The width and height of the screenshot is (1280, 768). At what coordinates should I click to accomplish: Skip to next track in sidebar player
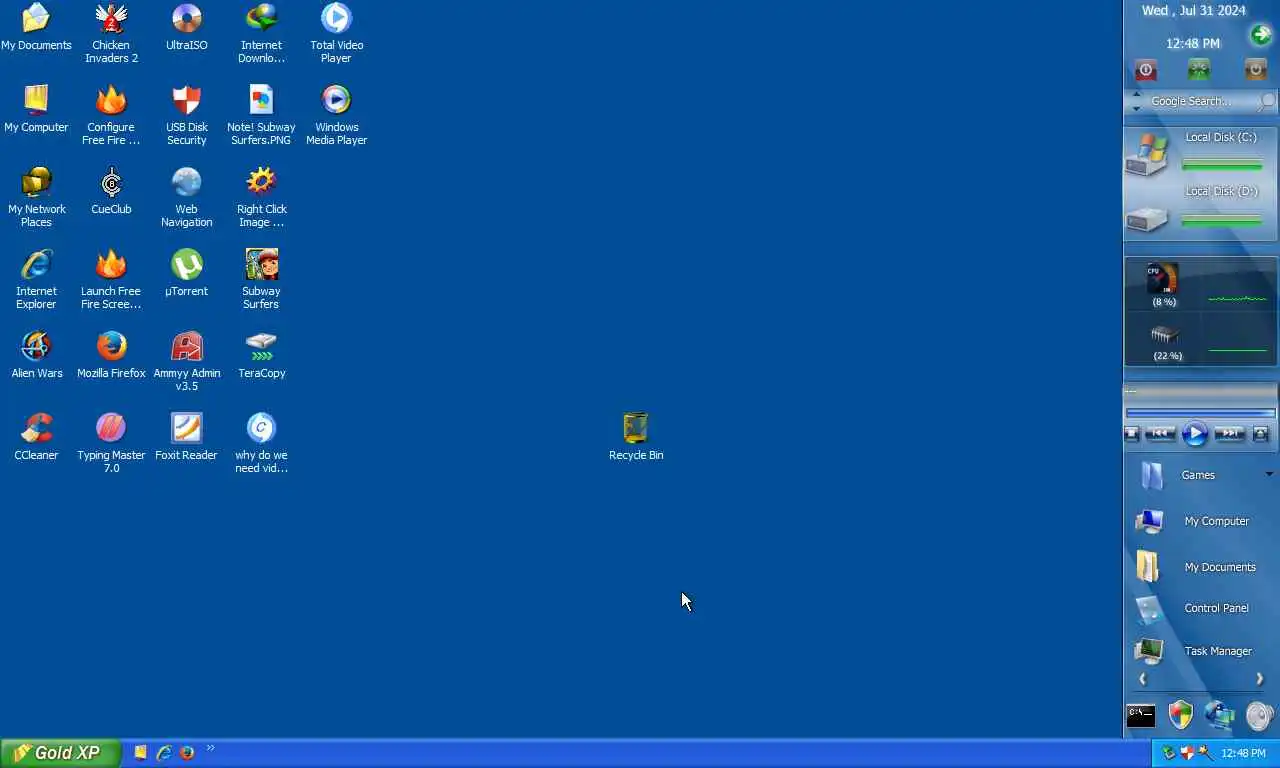(1229, 434)
